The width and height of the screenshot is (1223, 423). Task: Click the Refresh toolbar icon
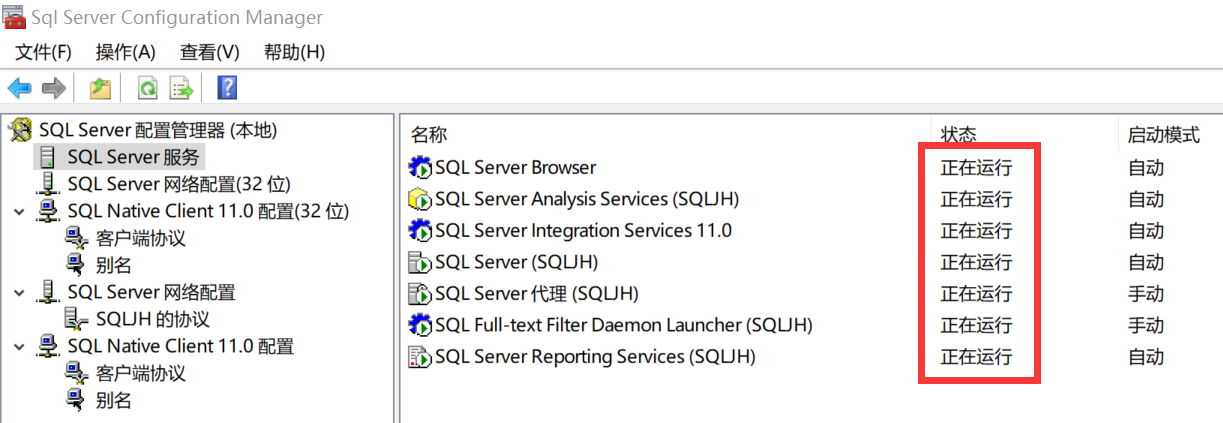(x=148, y=88)
